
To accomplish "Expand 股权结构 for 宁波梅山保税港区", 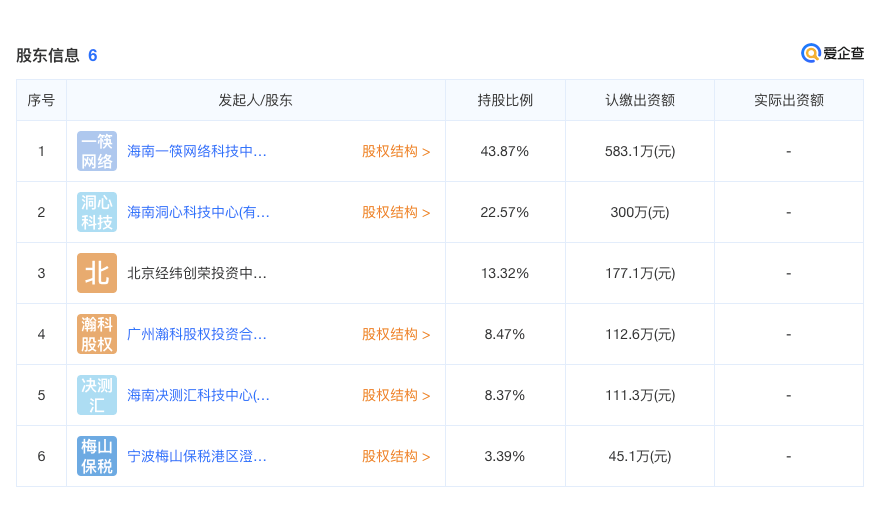I will click(396, 456).
